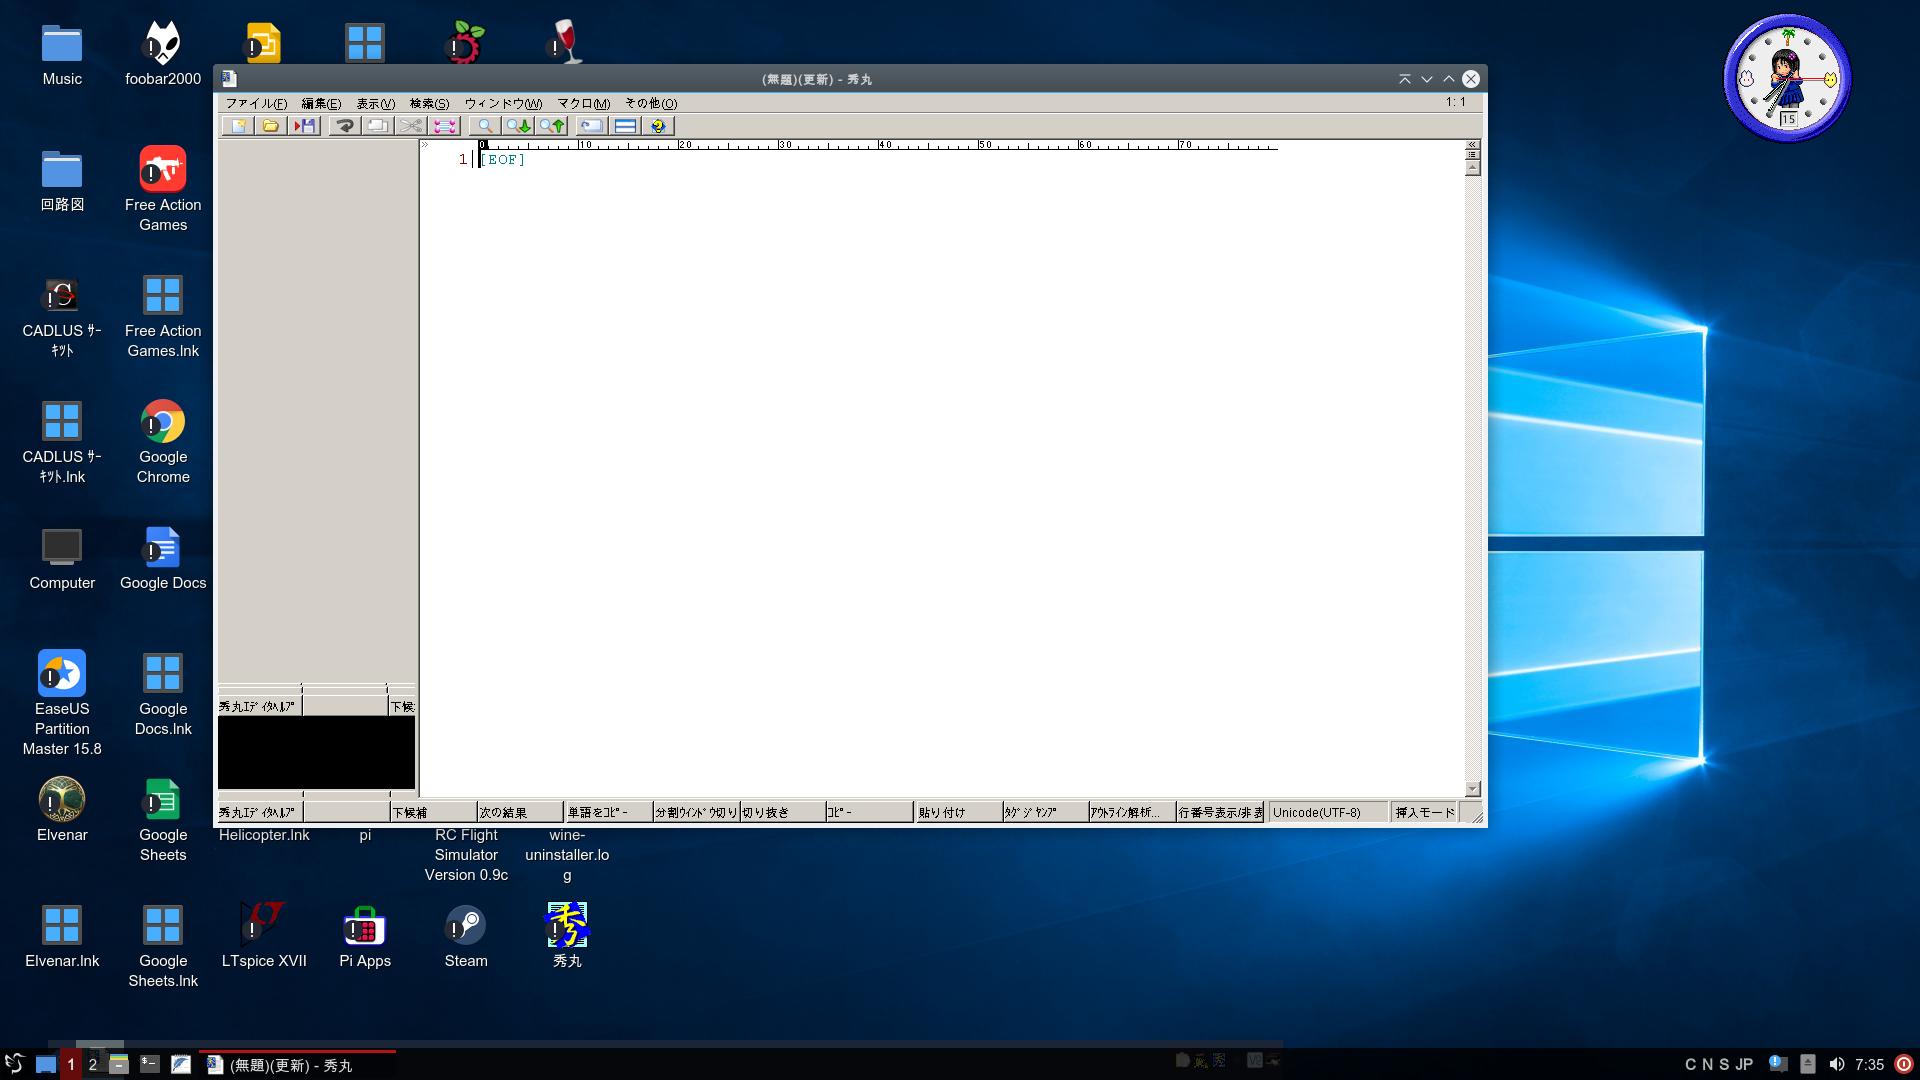The height and width of the screenshot is (1080, 1920).
Task: Click the Find Next down-arrow icon
Action: click(519, 126)
